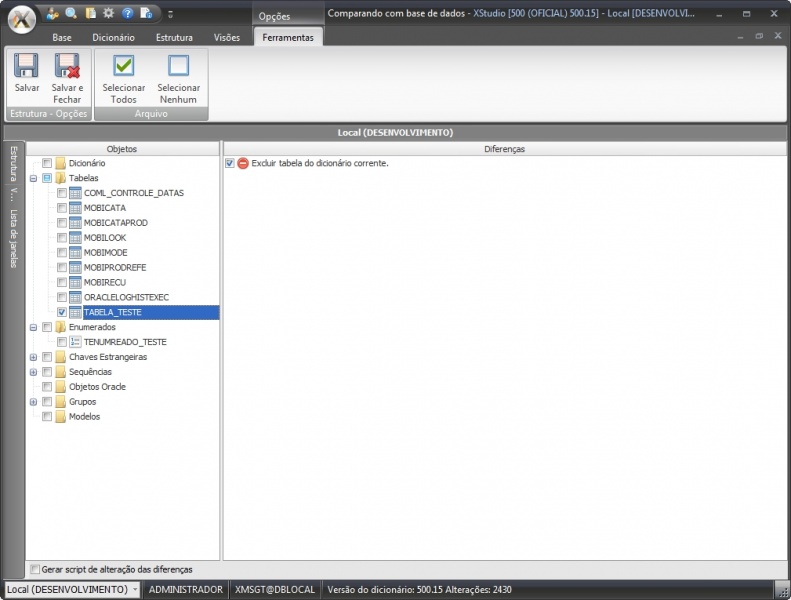Click the red exclude icon in Diferenças
Viewport: 791px width, 600px height.
tap(243, 163)
